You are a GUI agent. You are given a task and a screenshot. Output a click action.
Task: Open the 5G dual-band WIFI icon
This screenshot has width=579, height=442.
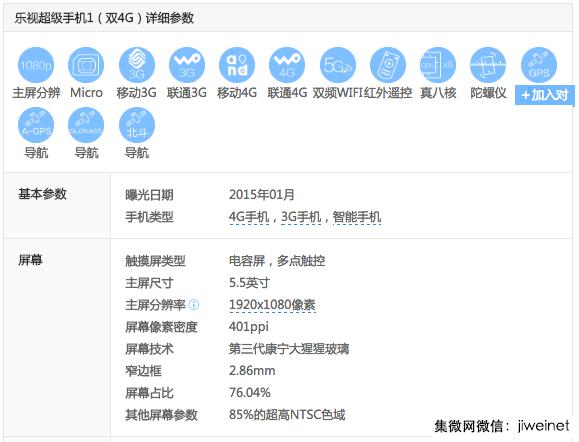coord(338,65)
